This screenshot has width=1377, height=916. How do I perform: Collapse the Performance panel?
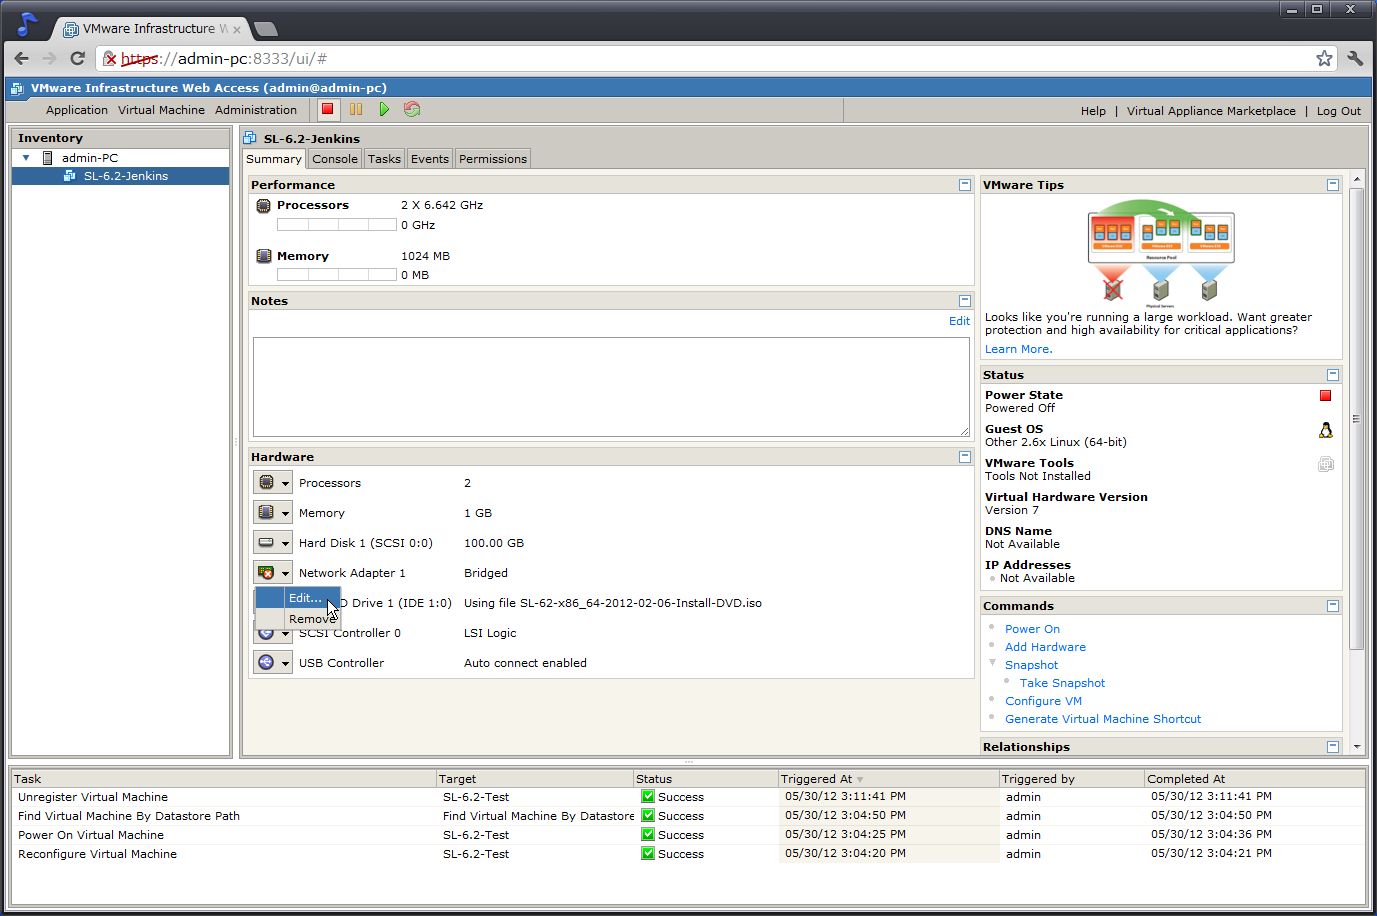(965, 185)
